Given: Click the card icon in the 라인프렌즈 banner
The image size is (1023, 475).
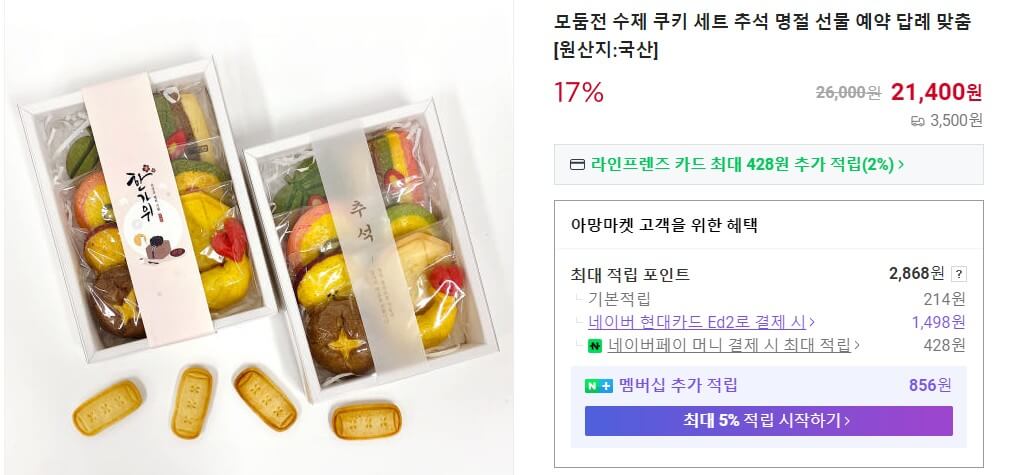Looking at the screenshot, I should point(577,165).
